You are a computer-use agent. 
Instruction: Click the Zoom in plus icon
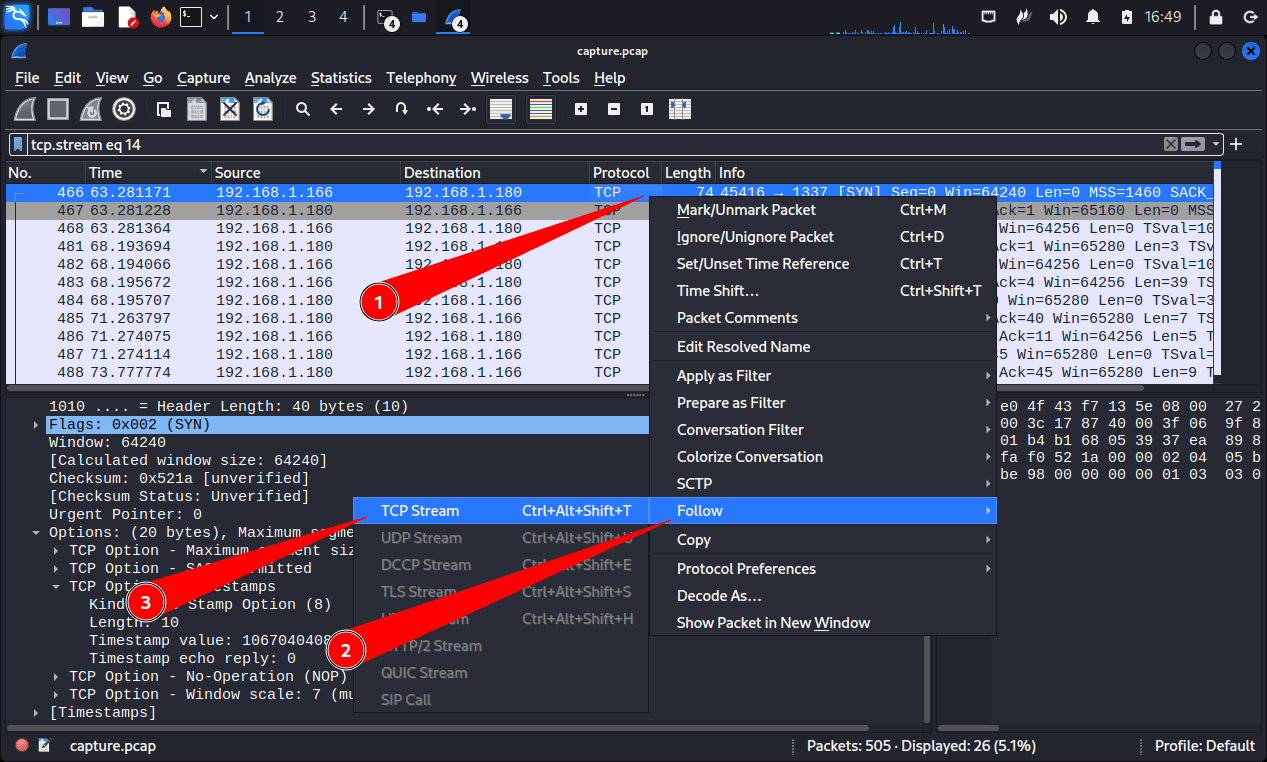coord(581,109)
